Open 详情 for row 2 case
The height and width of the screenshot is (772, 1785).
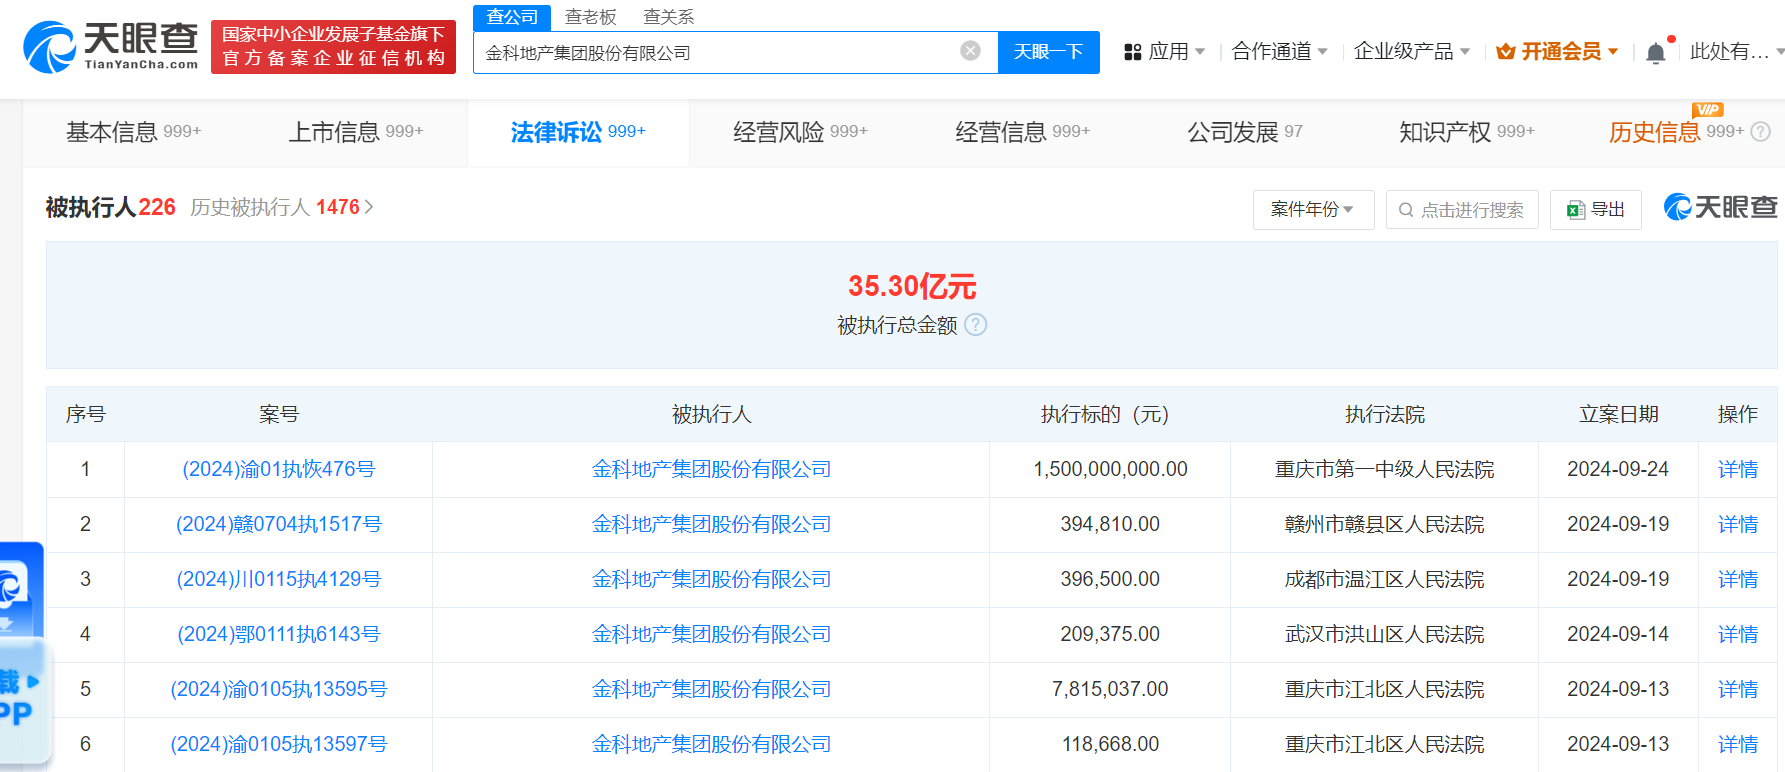[1738, 524]
